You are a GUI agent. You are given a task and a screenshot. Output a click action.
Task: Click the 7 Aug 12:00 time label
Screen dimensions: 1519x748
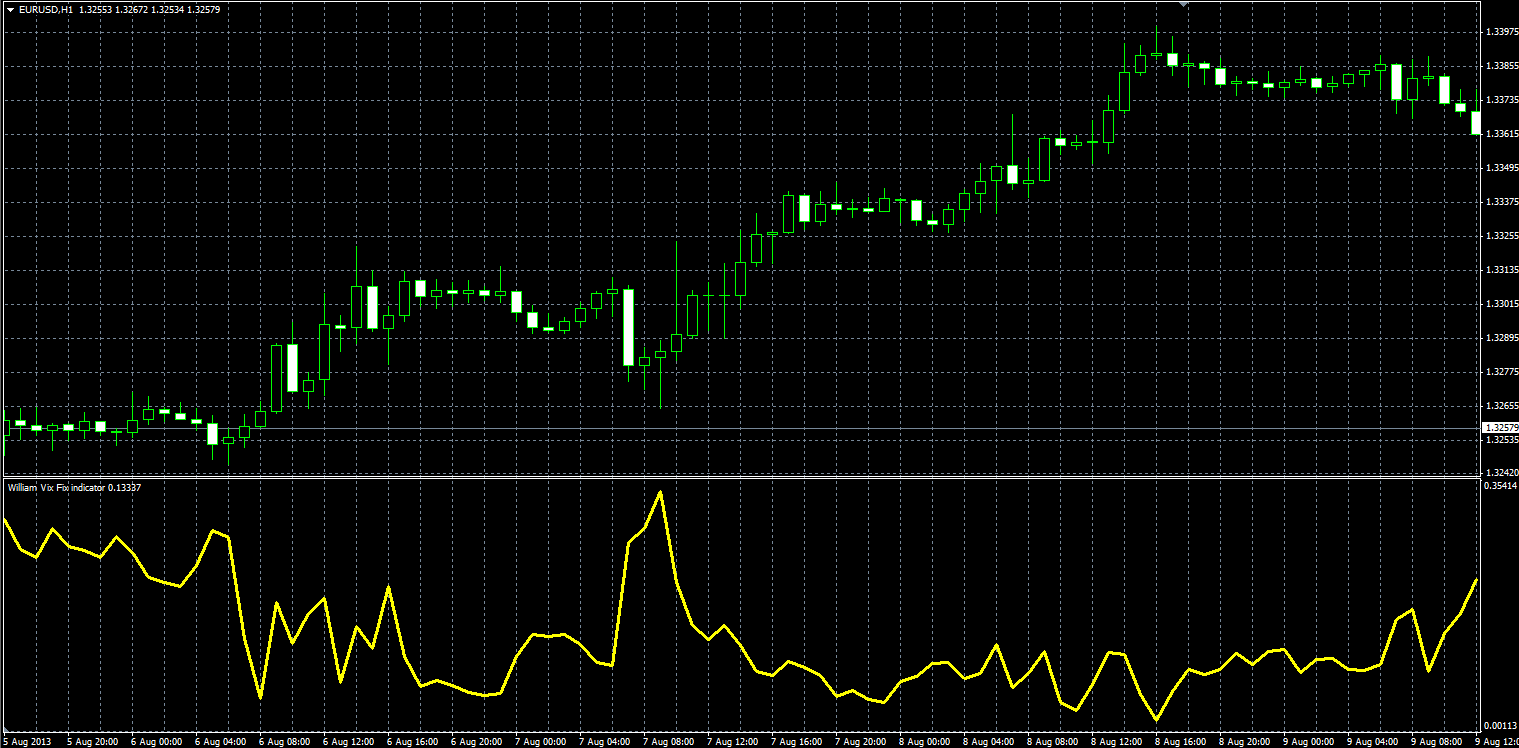point(732,742)
